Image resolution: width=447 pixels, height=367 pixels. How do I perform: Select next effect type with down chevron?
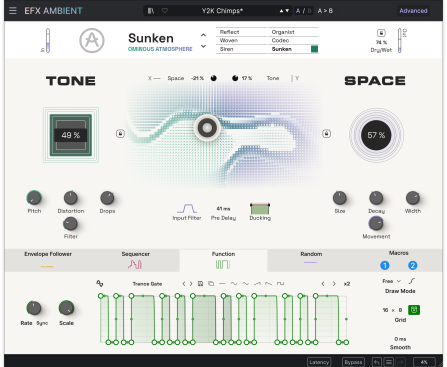coord(203,46)
